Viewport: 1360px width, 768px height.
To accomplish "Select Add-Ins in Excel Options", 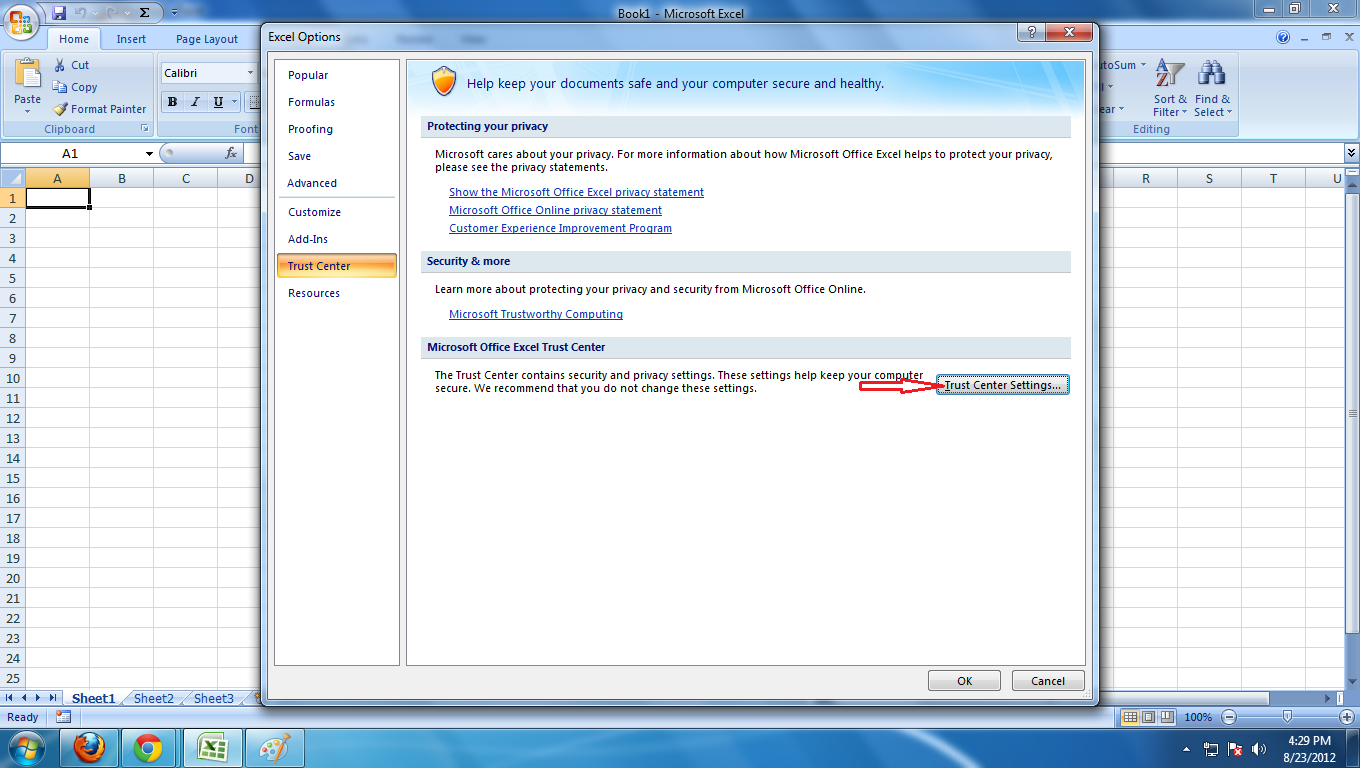I will pos(336,239).
